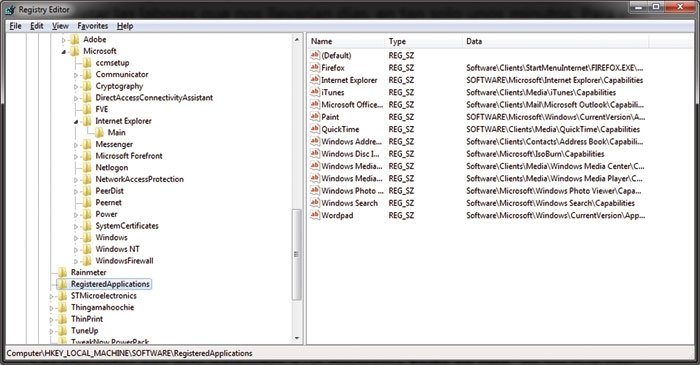Click the Netlogon folder icon
This screenshot has width=700, height=365.
coord(87,168)
